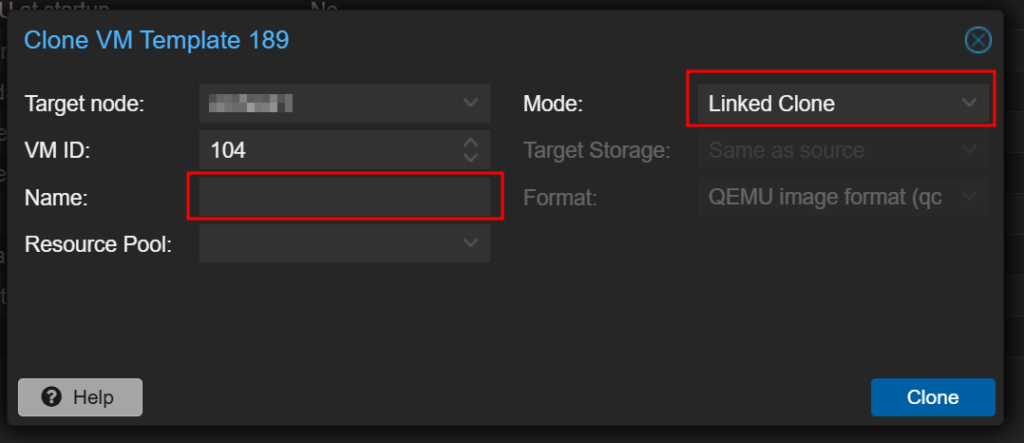Close the Clone VM Template dialog
Screen dimensions: 1024x443
click(978, 41)
